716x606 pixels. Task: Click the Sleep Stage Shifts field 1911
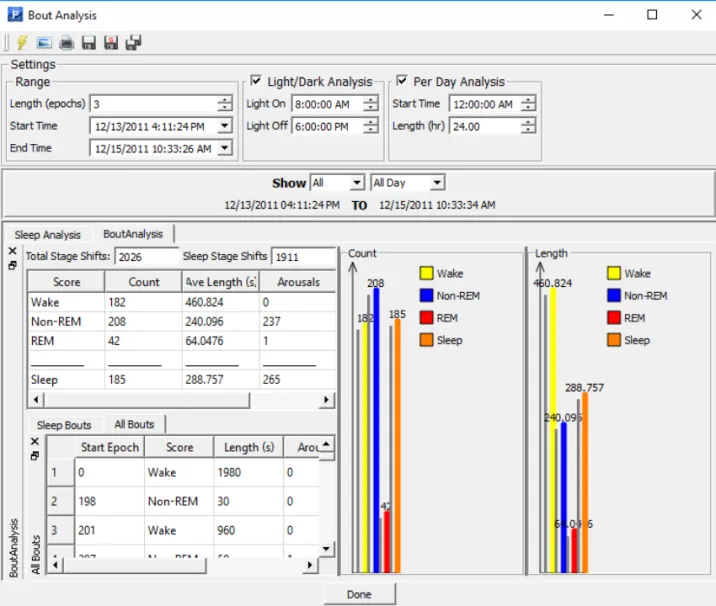click(304, 257)
